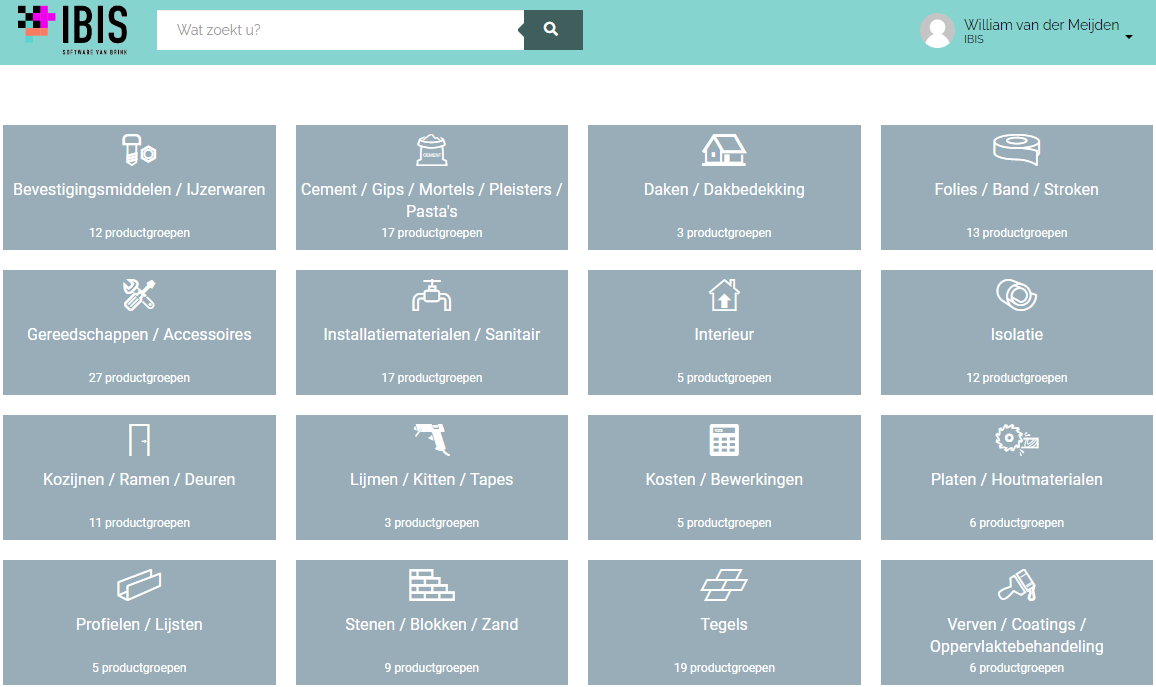Select the tape roll icon on Folies / Band / Stroken
Screen dimensions: 1156x687
point(1016,149)
